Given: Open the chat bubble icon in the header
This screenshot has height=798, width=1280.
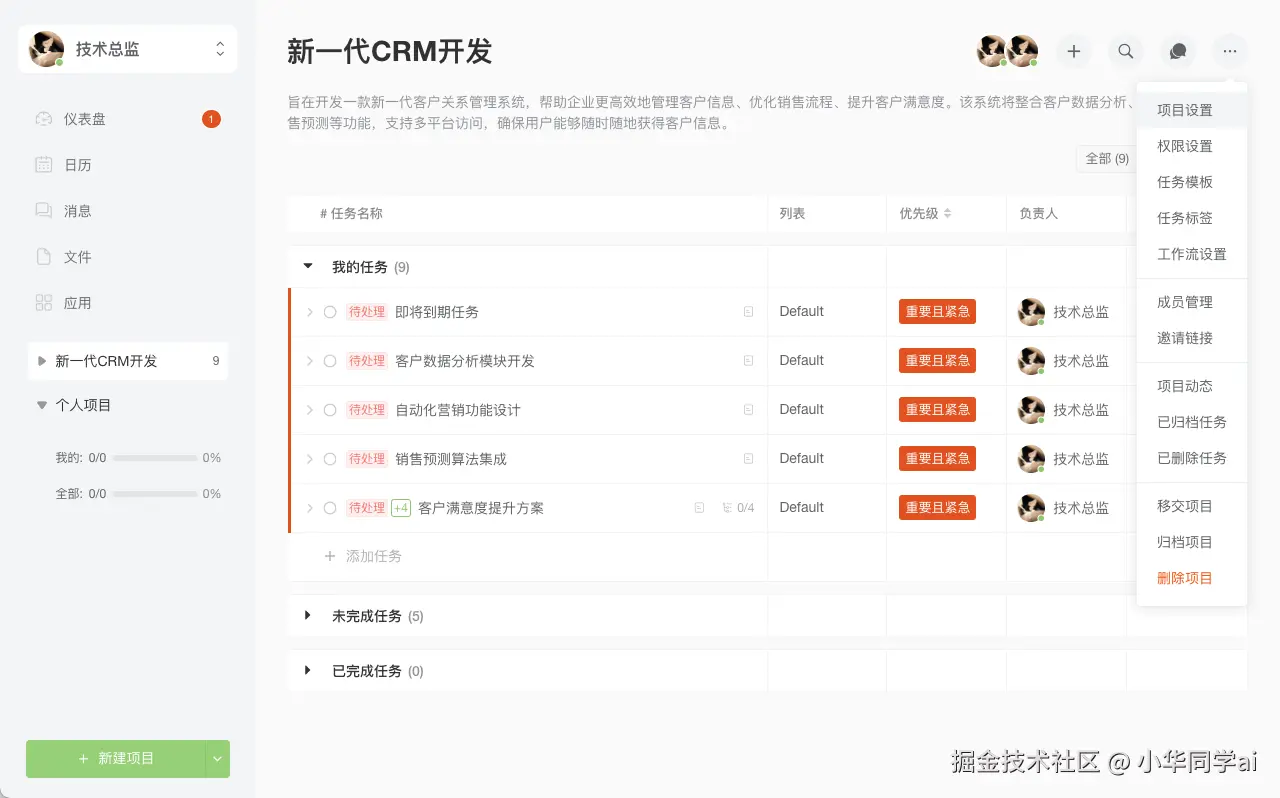Looking at the screenshot, I should tap(1178, 51).
